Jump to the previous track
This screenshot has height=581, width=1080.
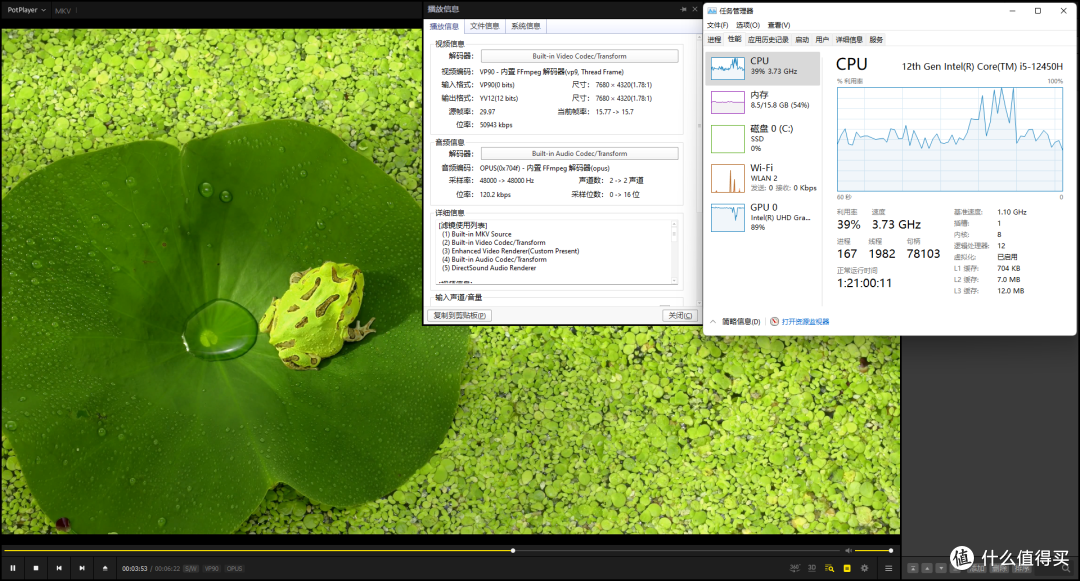(x=59, y=568)
